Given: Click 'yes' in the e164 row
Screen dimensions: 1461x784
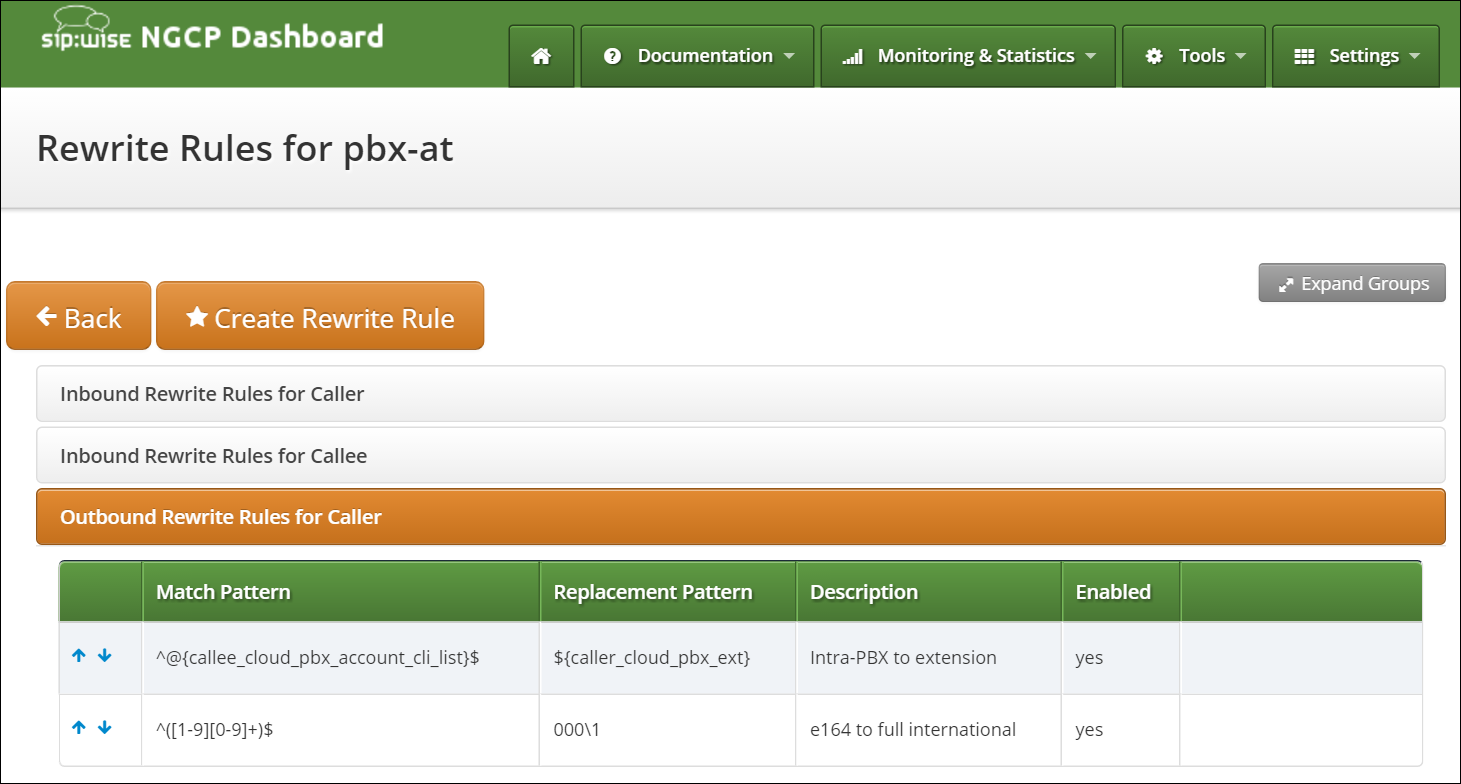Looking at the screenshot, I should pos(1089,730).
